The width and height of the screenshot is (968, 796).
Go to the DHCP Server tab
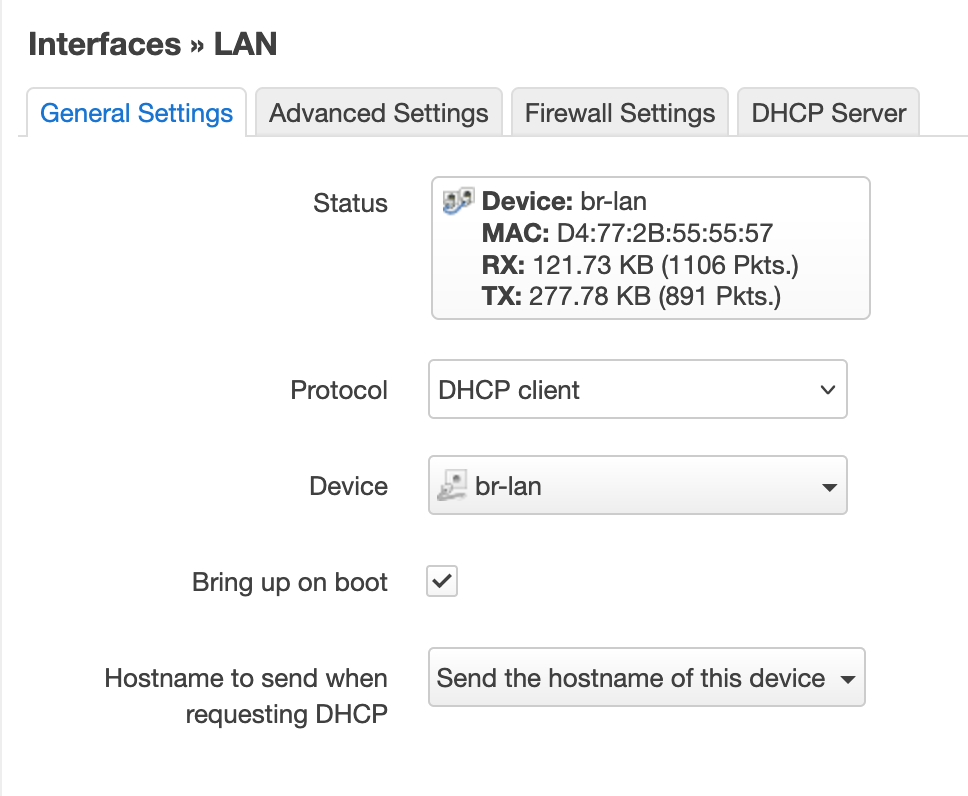[x=828, y=112]
